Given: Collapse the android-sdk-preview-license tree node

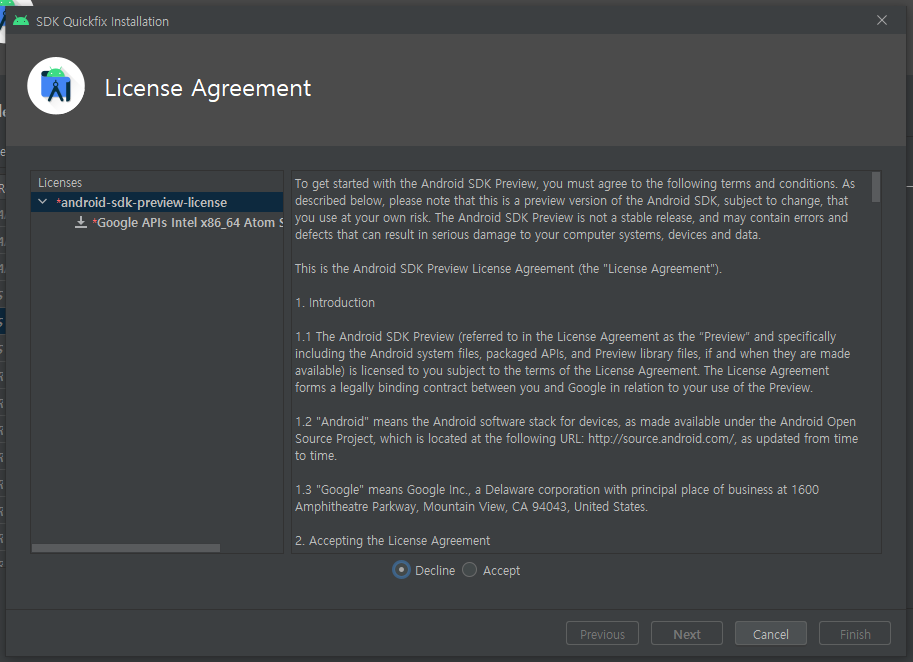Looking at the screenshot, I should tap(43, 202).
